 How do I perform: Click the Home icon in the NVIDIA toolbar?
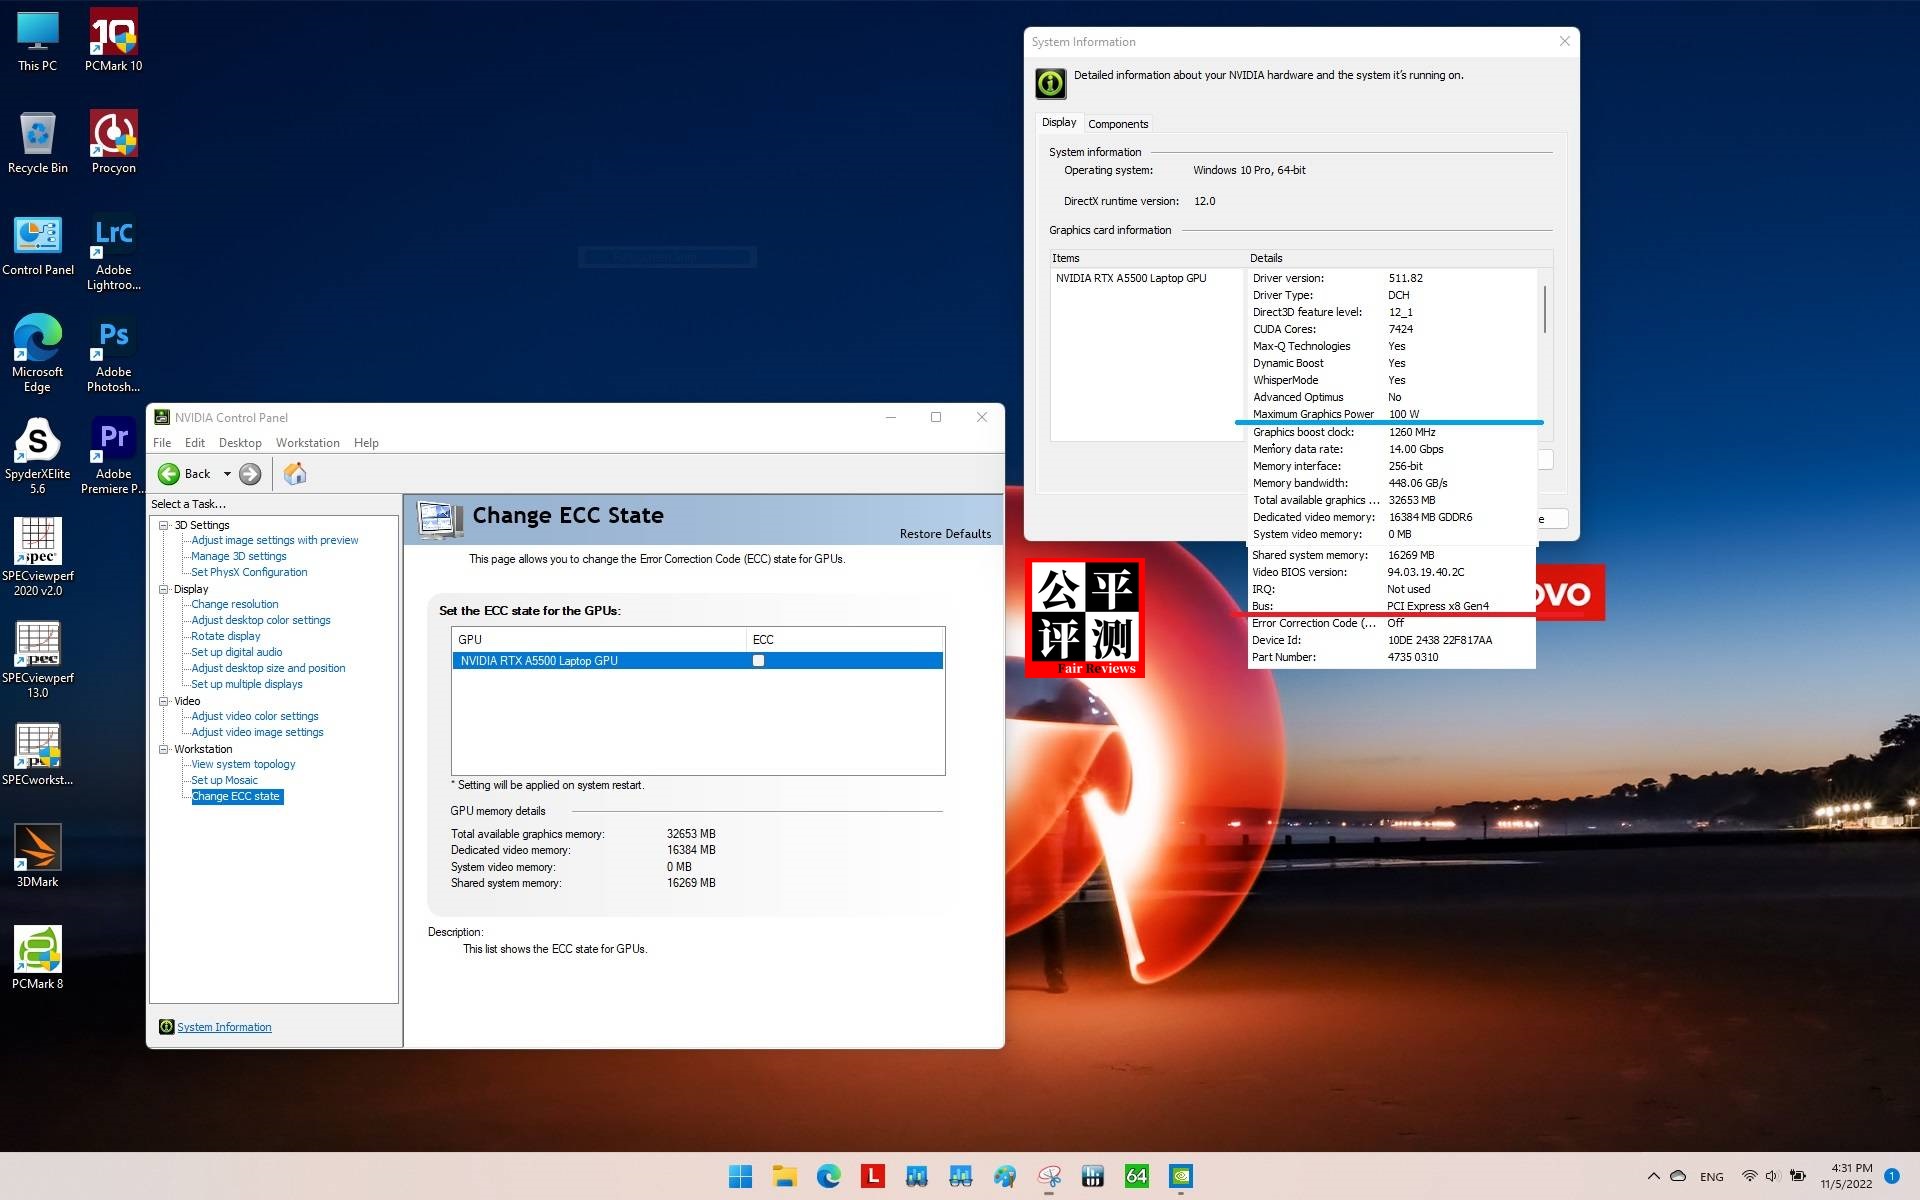pos(295,473)
